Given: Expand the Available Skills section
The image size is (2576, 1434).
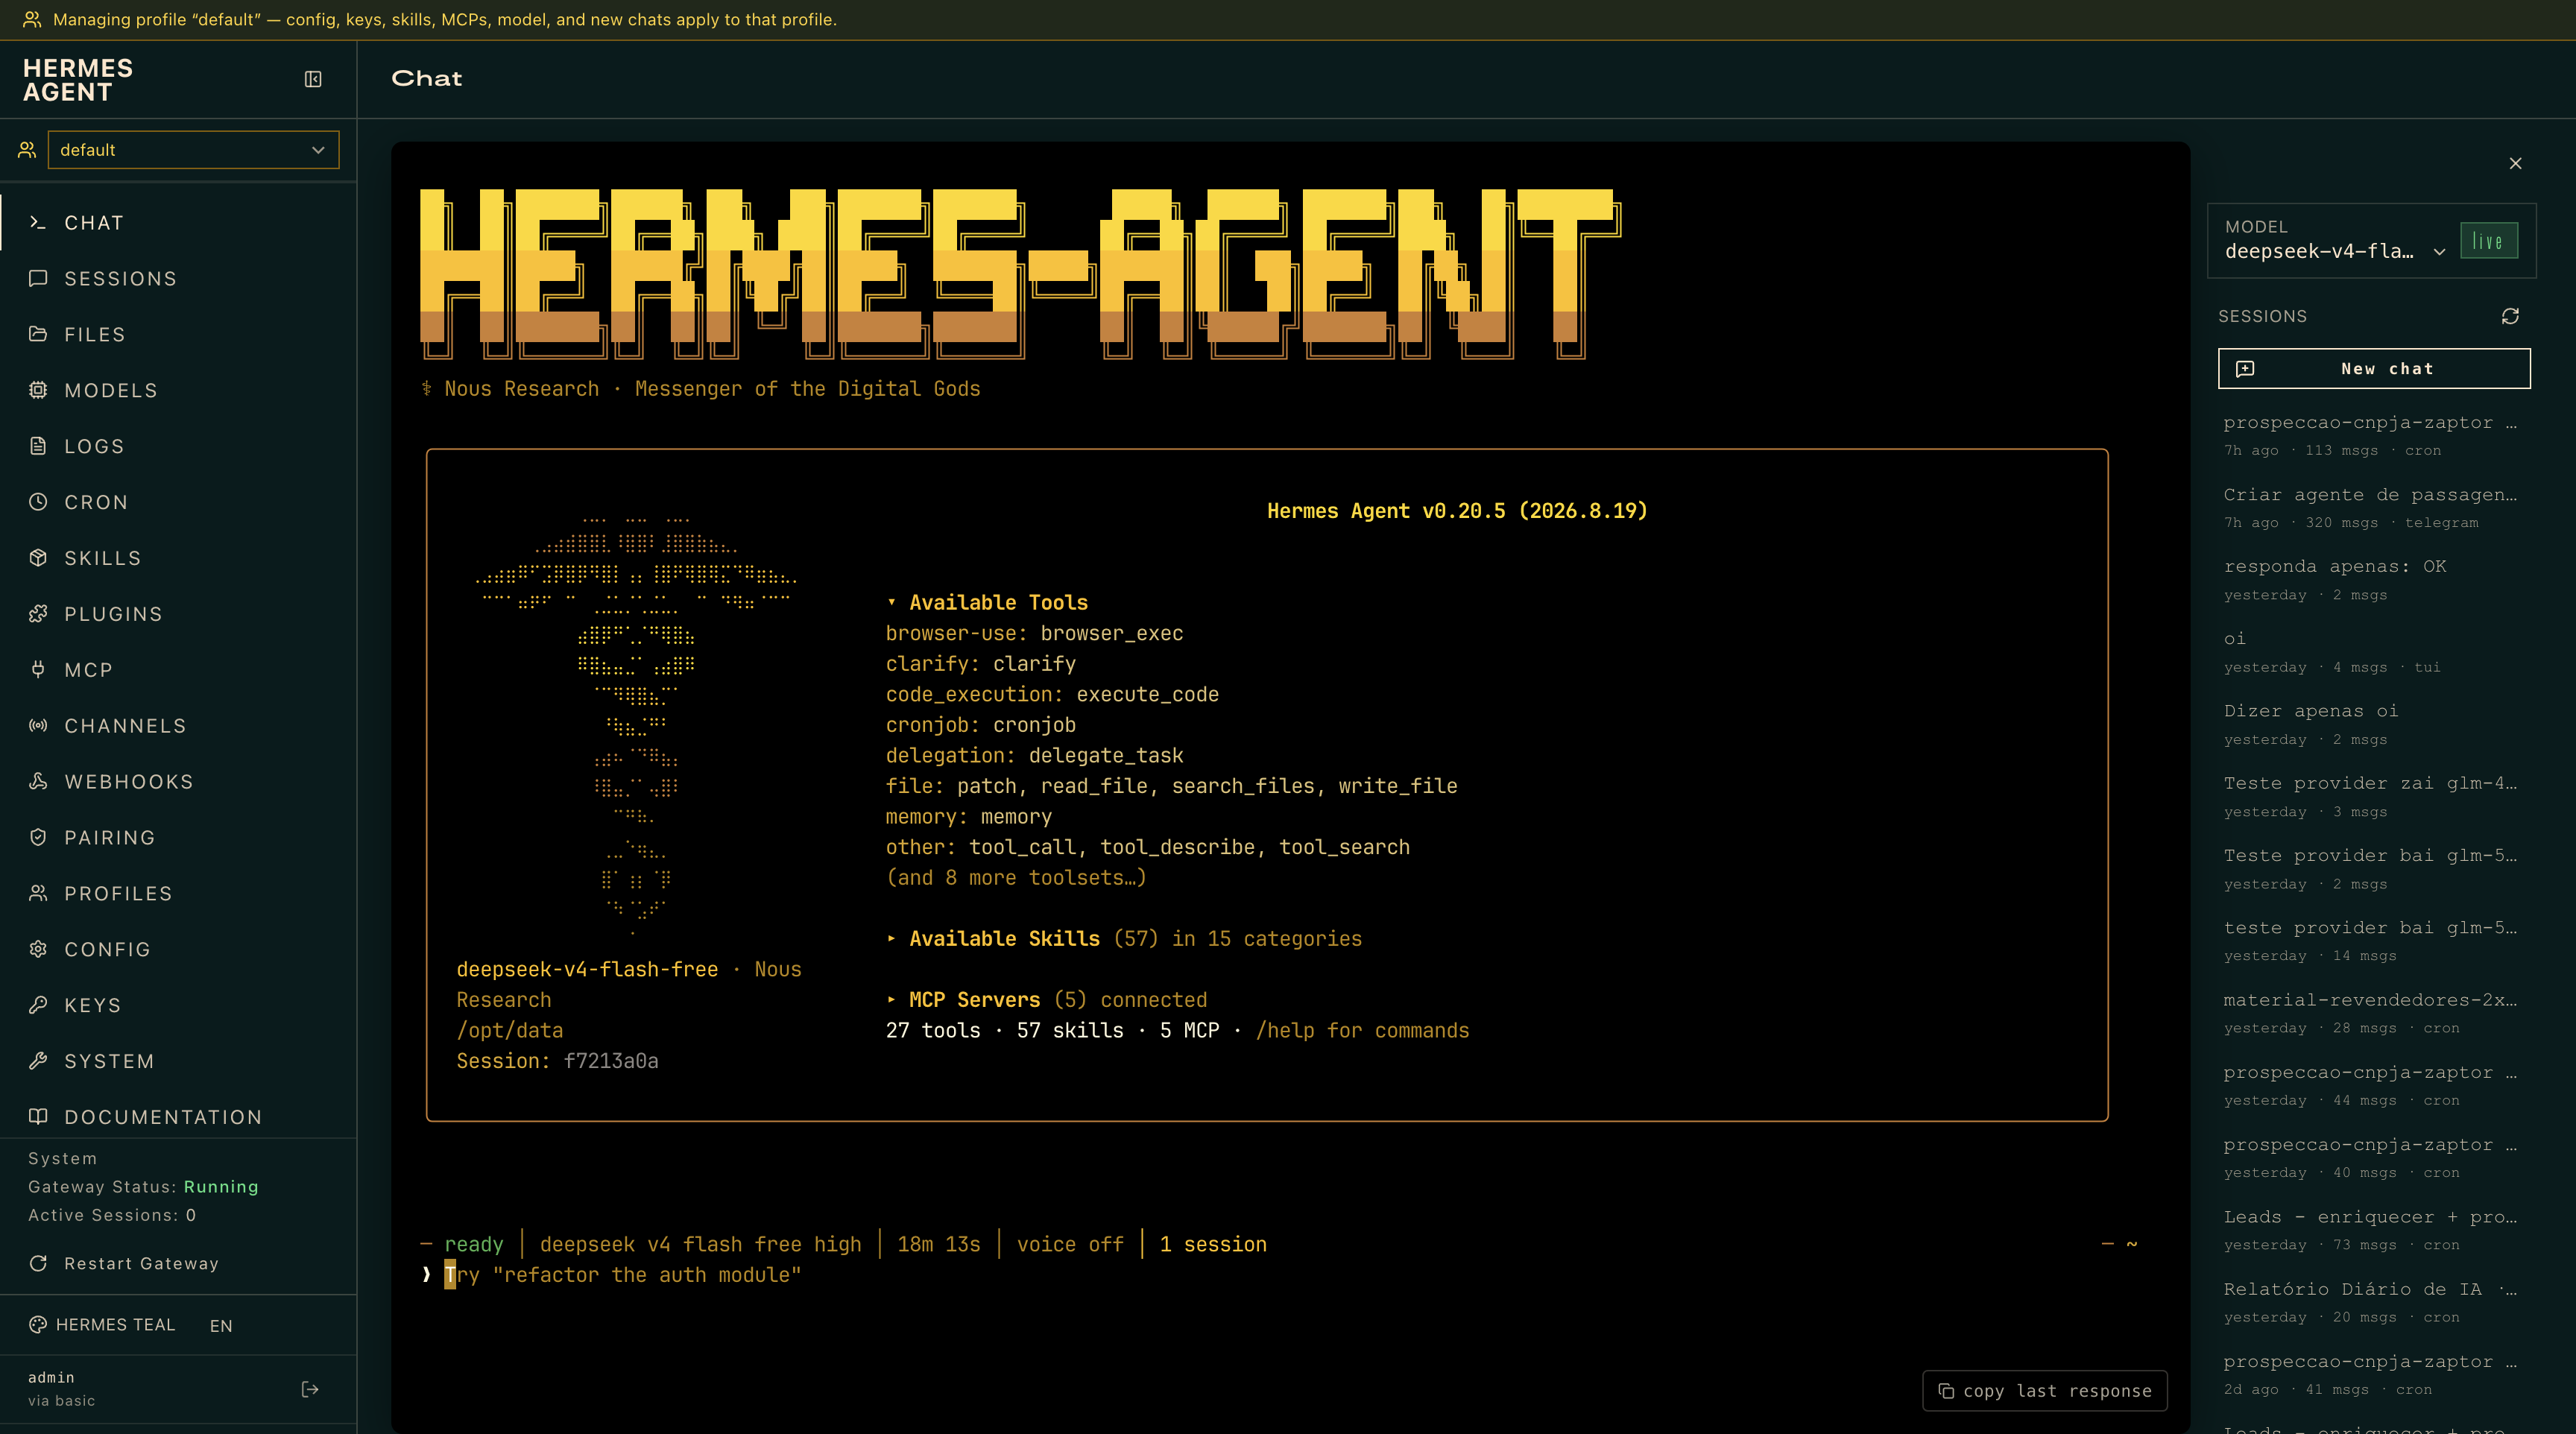Looking at the screenshot, I should pos(1124,939).
